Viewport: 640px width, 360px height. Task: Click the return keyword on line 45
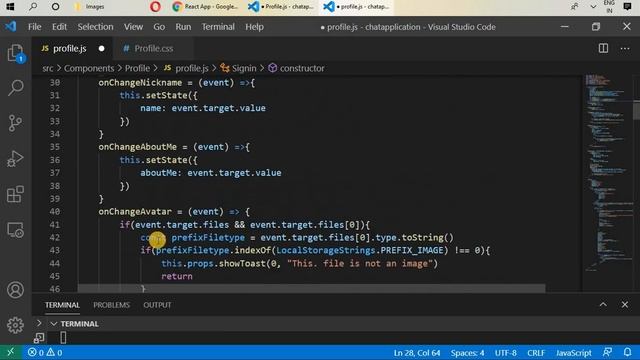pyautogui.click(x=177, y=276)
